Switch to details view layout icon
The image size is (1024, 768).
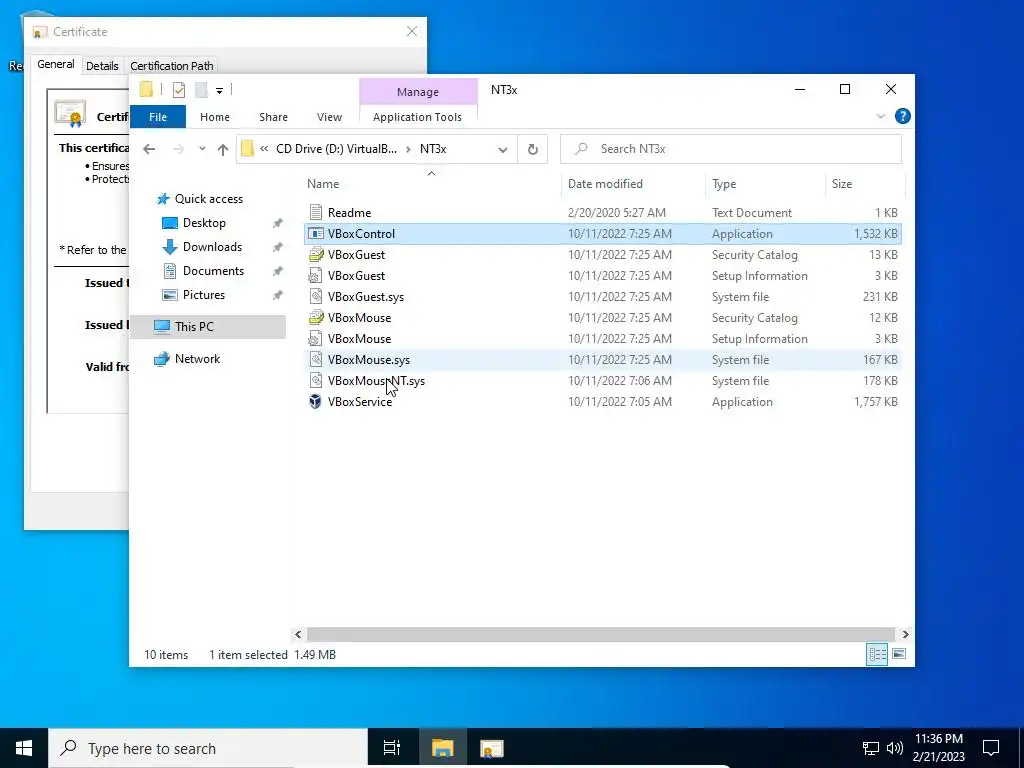(877, 654)
